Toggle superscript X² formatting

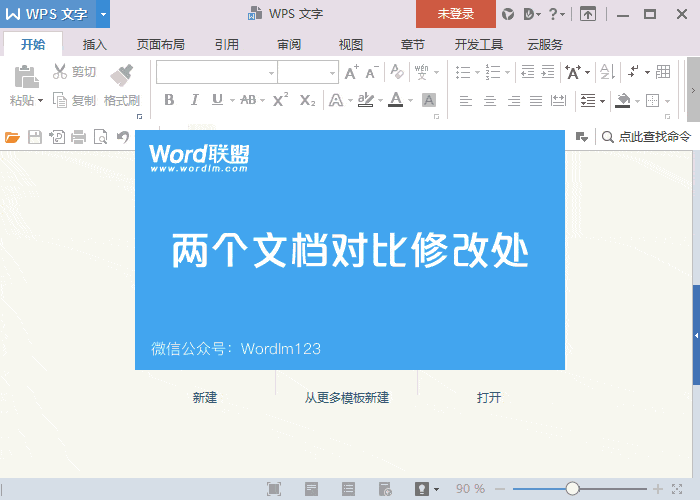tap(280, 100)
